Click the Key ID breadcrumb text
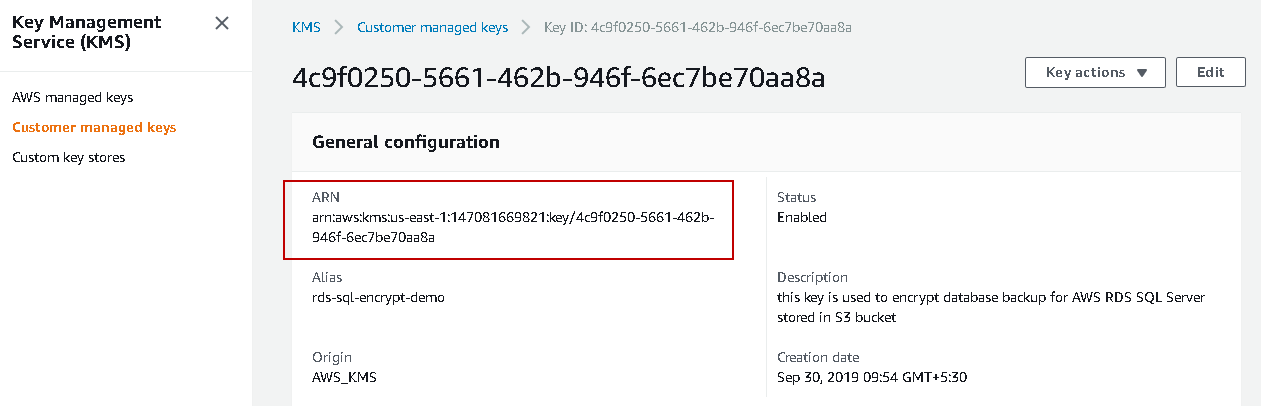The width and height of the screenshot is (1261, 406). pos(697,28)
